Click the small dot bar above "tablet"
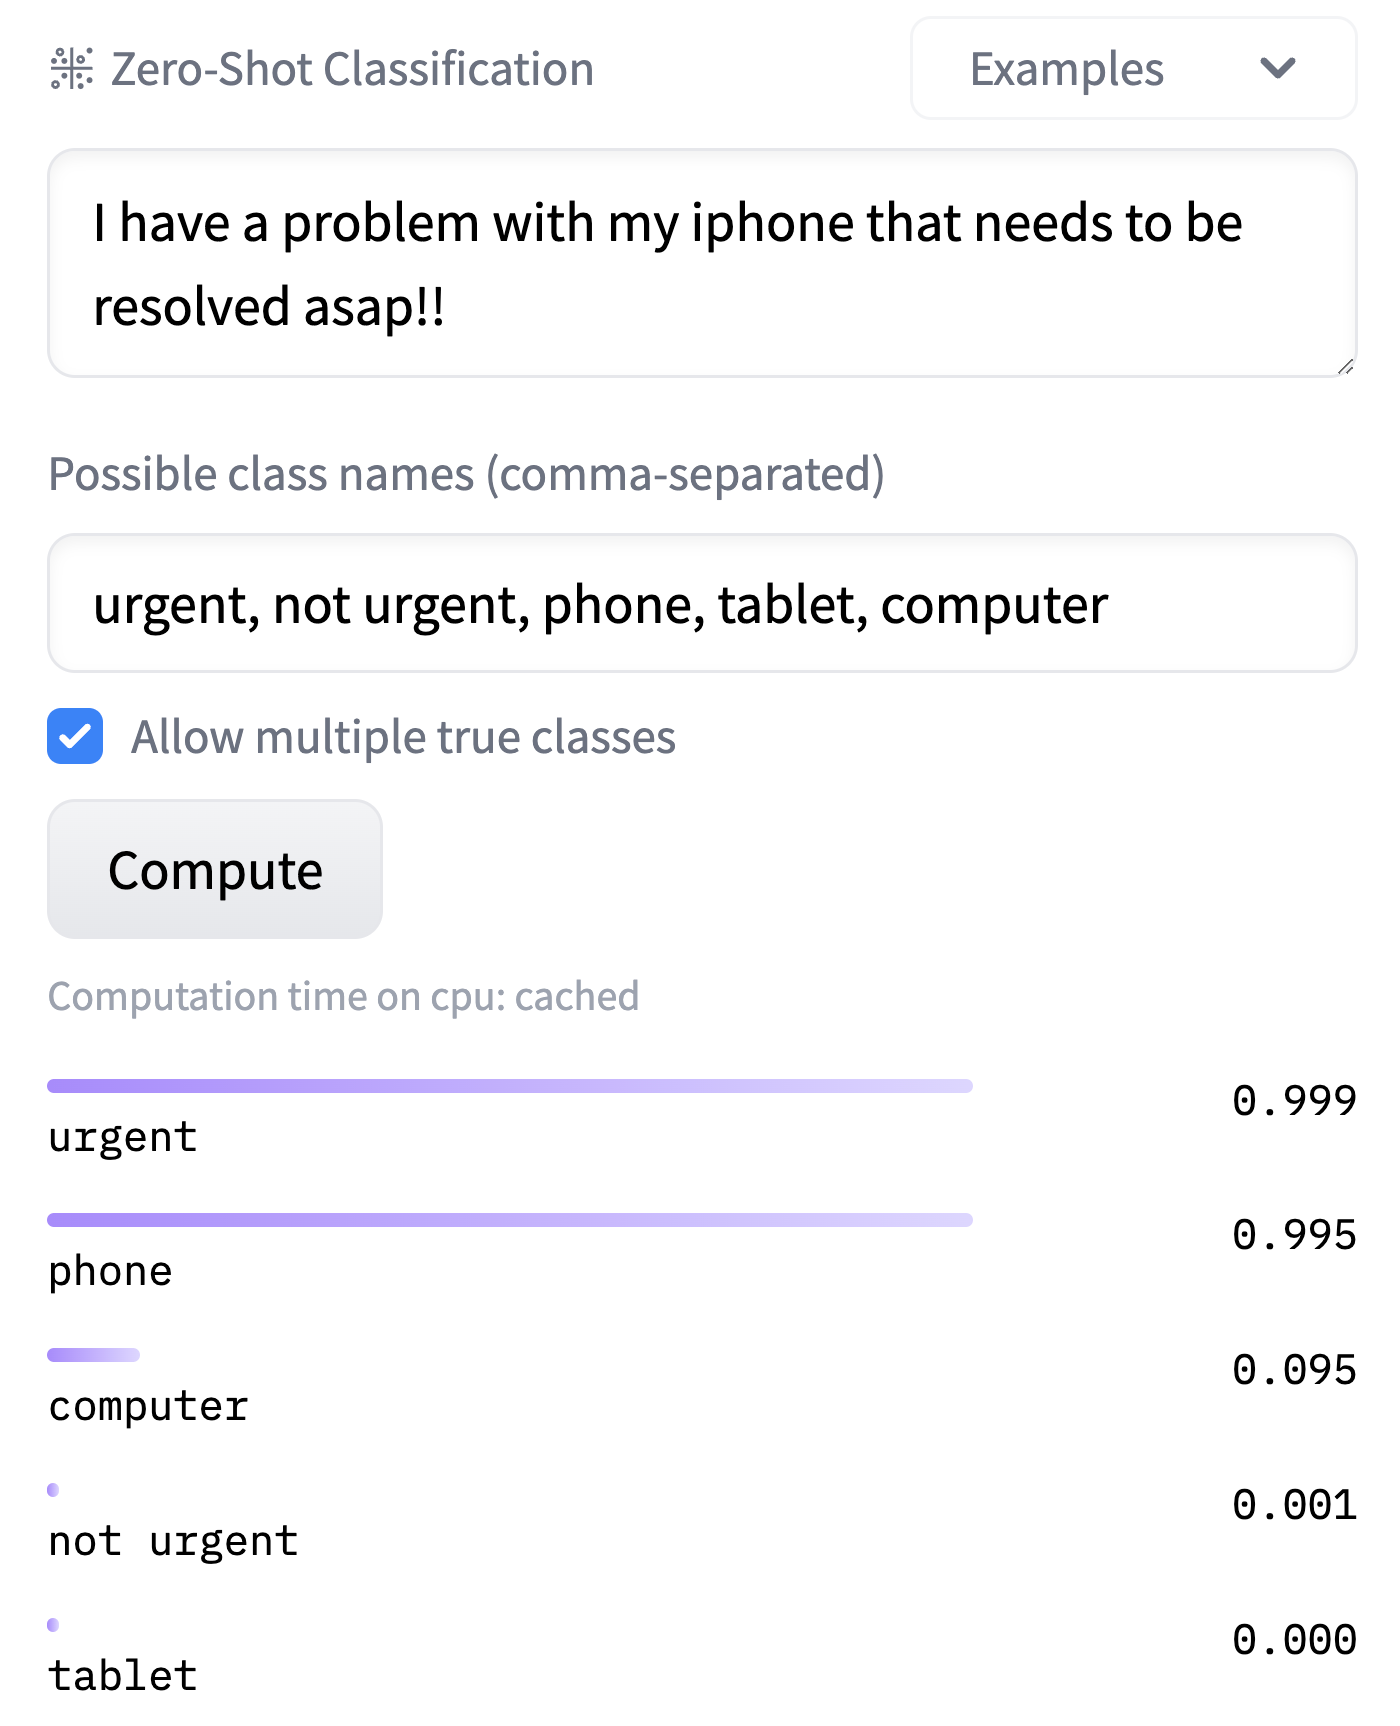The height and width of the screenshot is (1726, 1400). point(53,1625)
